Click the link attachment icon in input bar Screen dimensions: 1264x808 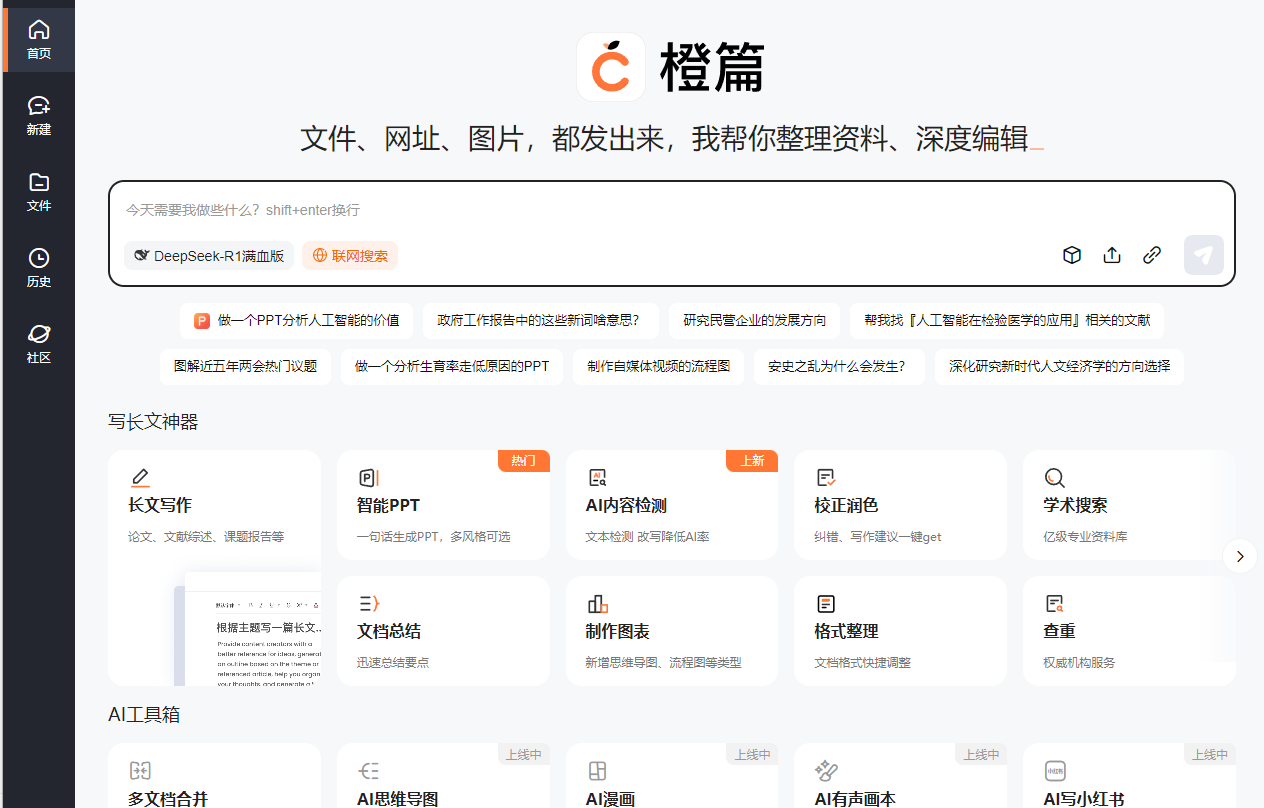pos(1152,255)
